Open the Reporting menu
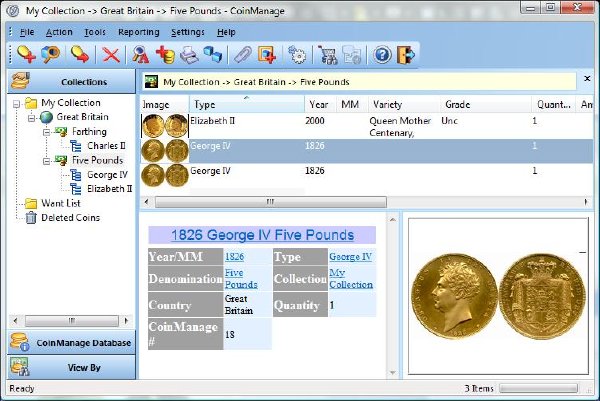 (x=139, y=32)
